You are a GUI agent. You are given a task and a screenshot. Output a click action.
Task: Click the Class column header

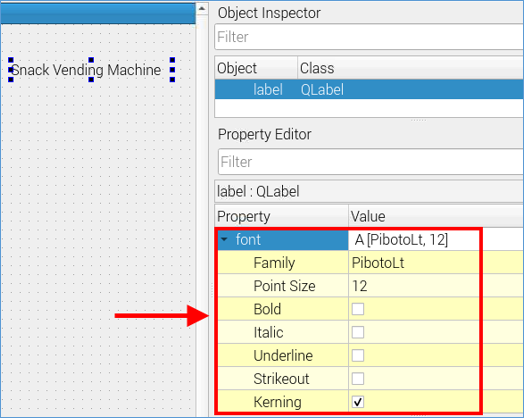pyautogui.click(x=411, y=68)
